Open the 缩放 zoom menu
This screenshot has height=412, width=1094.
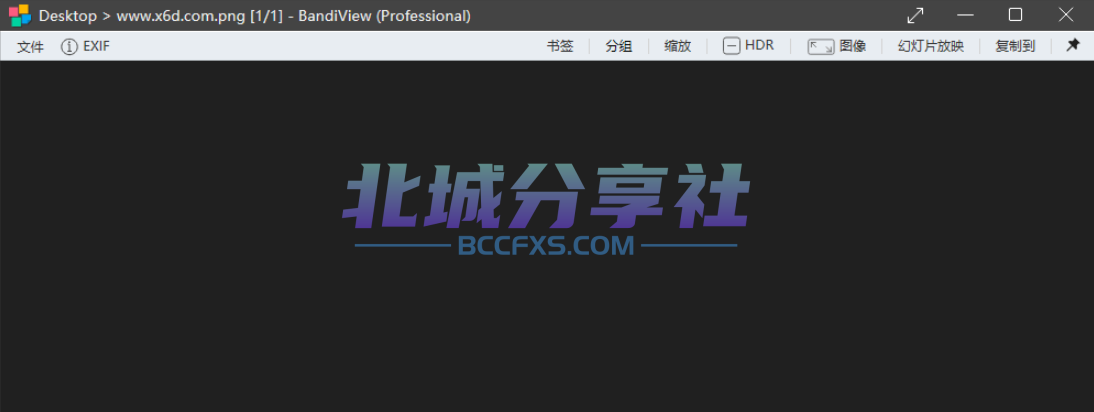click(x=677, y=47)
